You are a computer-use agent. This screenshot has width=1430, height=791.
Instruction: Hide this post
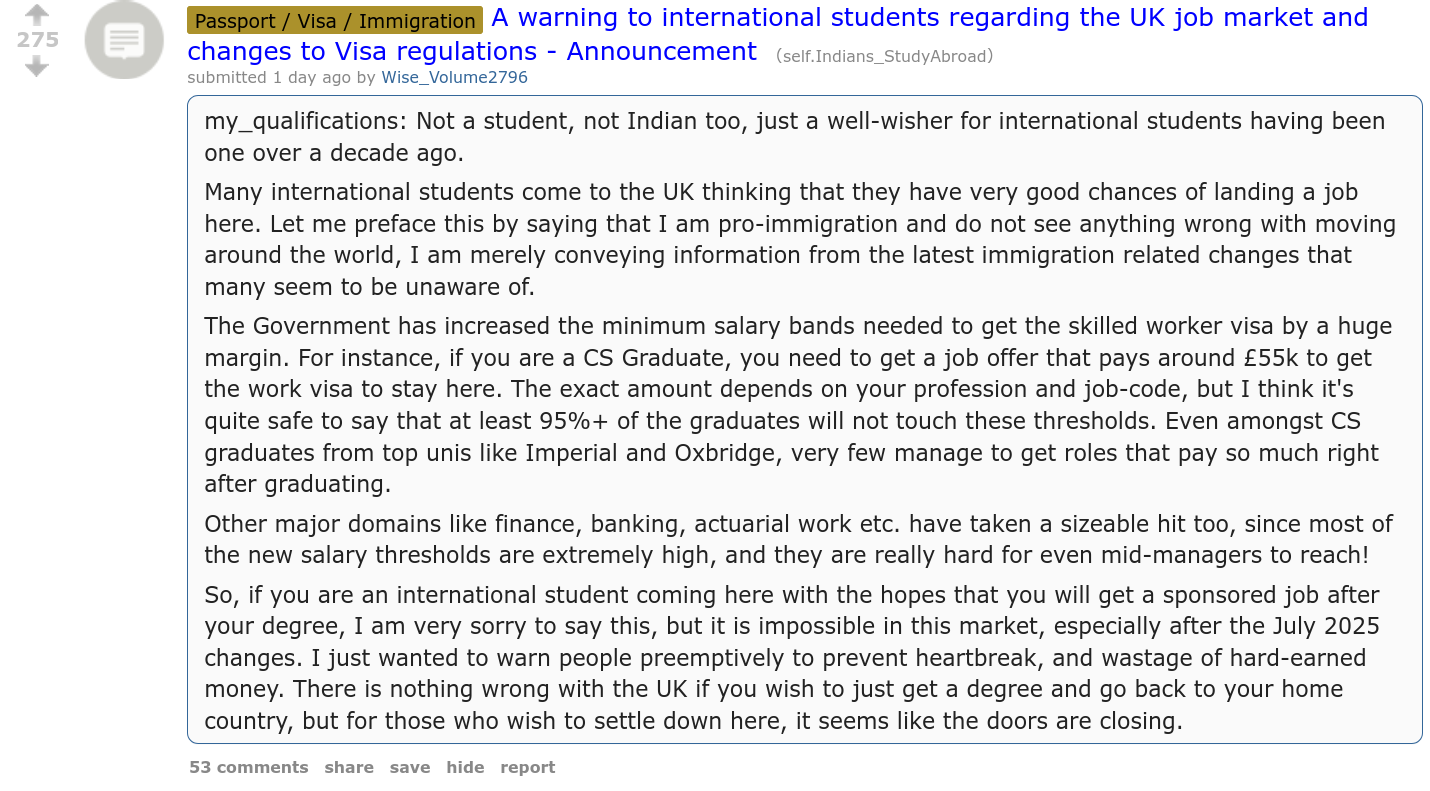click(x=465, y=767)
